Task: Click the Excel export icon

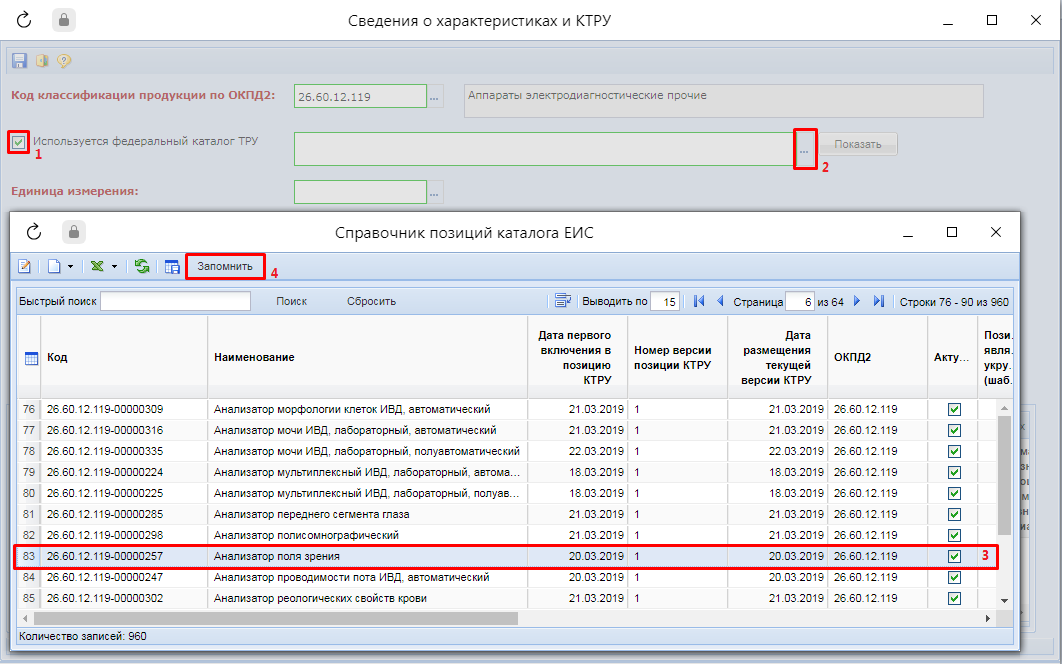Action: tap(97, 267)
